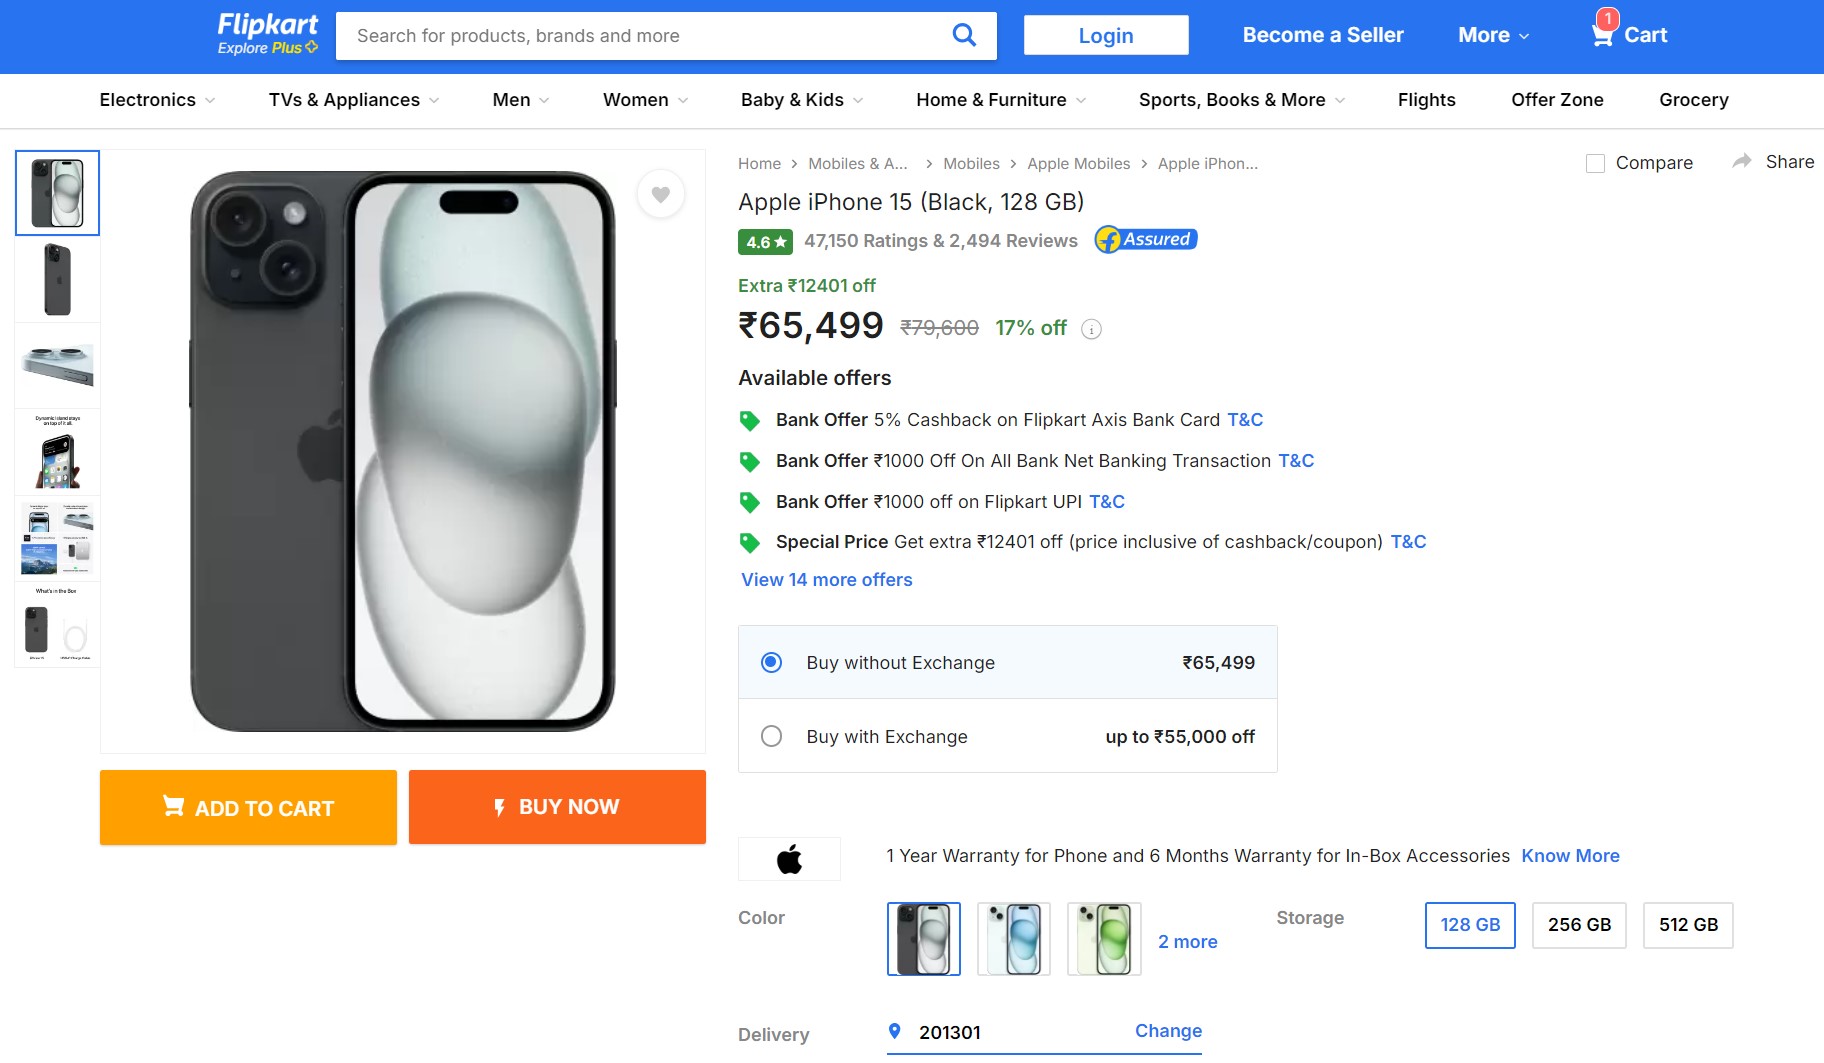1824x1063 pixels.
Task: Expand the Home & Furniture menu
Action: (1001, 100)
